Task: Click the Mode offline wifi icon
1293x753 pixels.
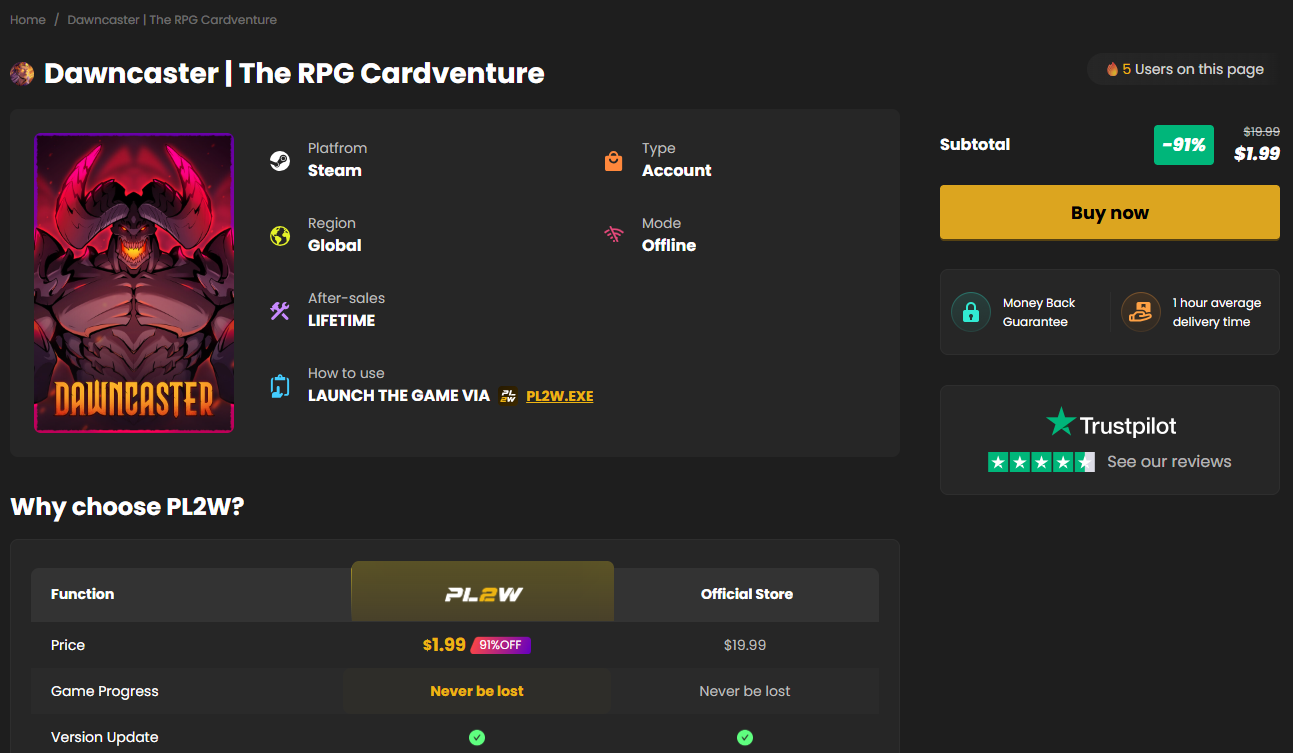Action: point(614,235)
